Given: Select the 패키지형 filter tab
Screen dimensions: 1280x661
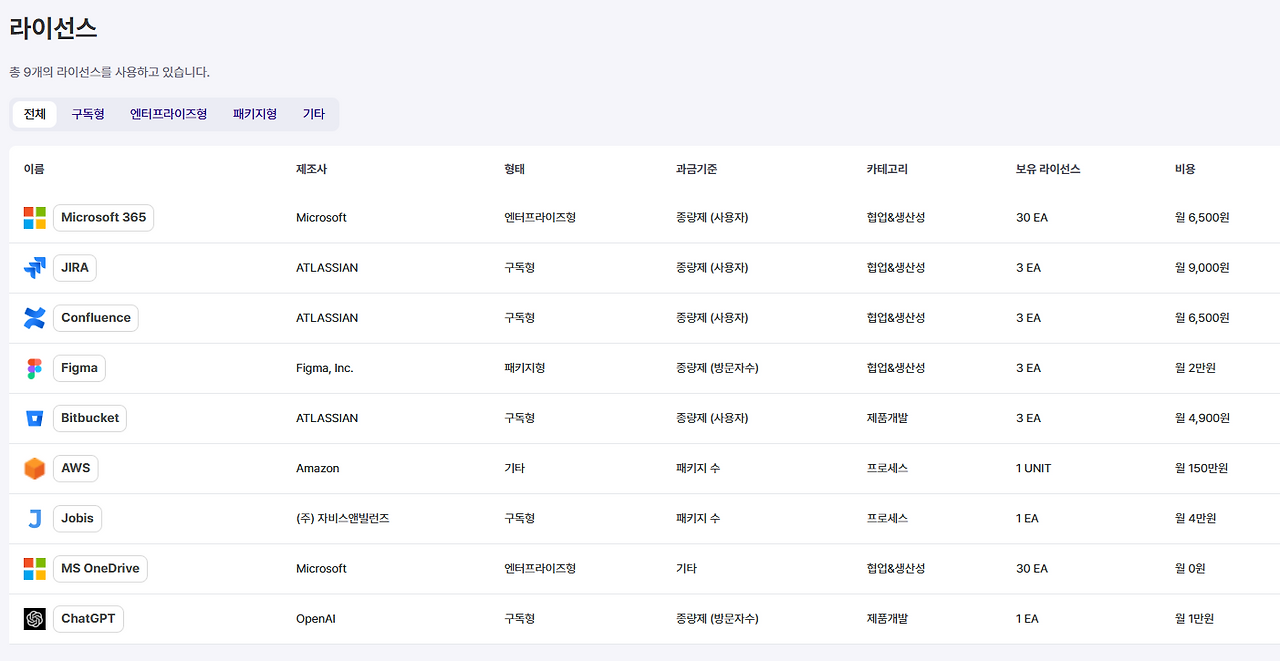Looking at the screenshot, I should (x=254, y=114).
